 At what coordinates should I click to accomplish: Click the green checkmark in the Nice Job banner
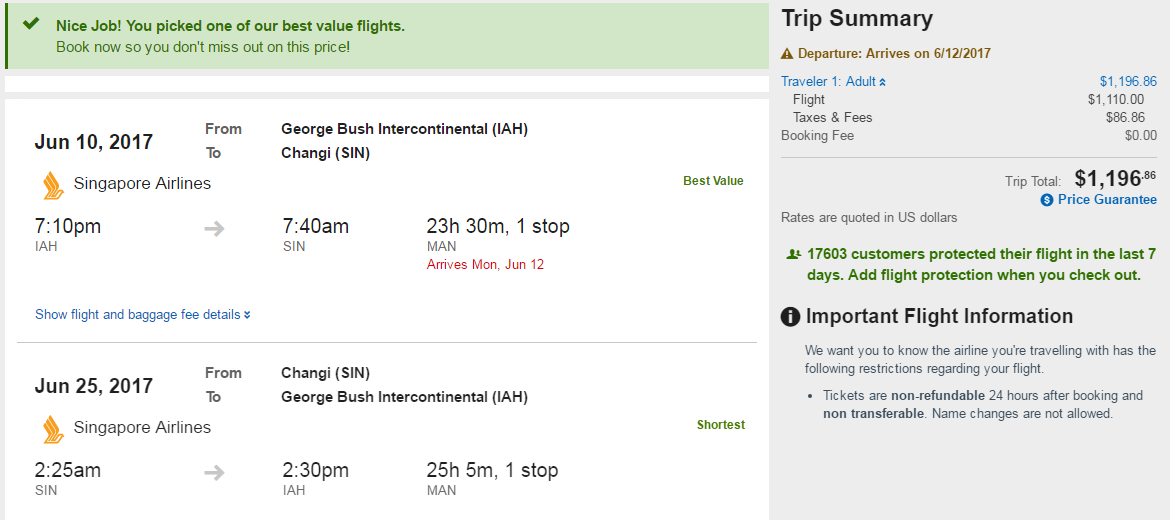tap(31, 24)
